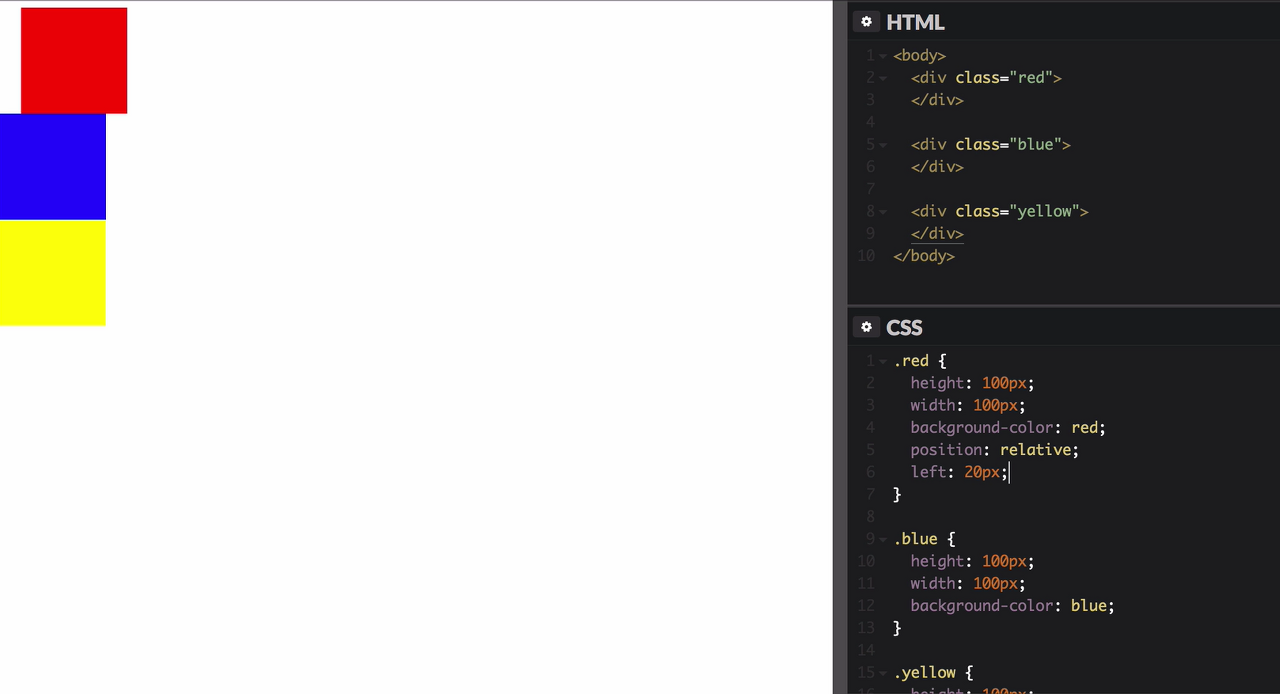The image size is (1280, 694).
Task: Click the HTML panel title
Action: point(915,22)
